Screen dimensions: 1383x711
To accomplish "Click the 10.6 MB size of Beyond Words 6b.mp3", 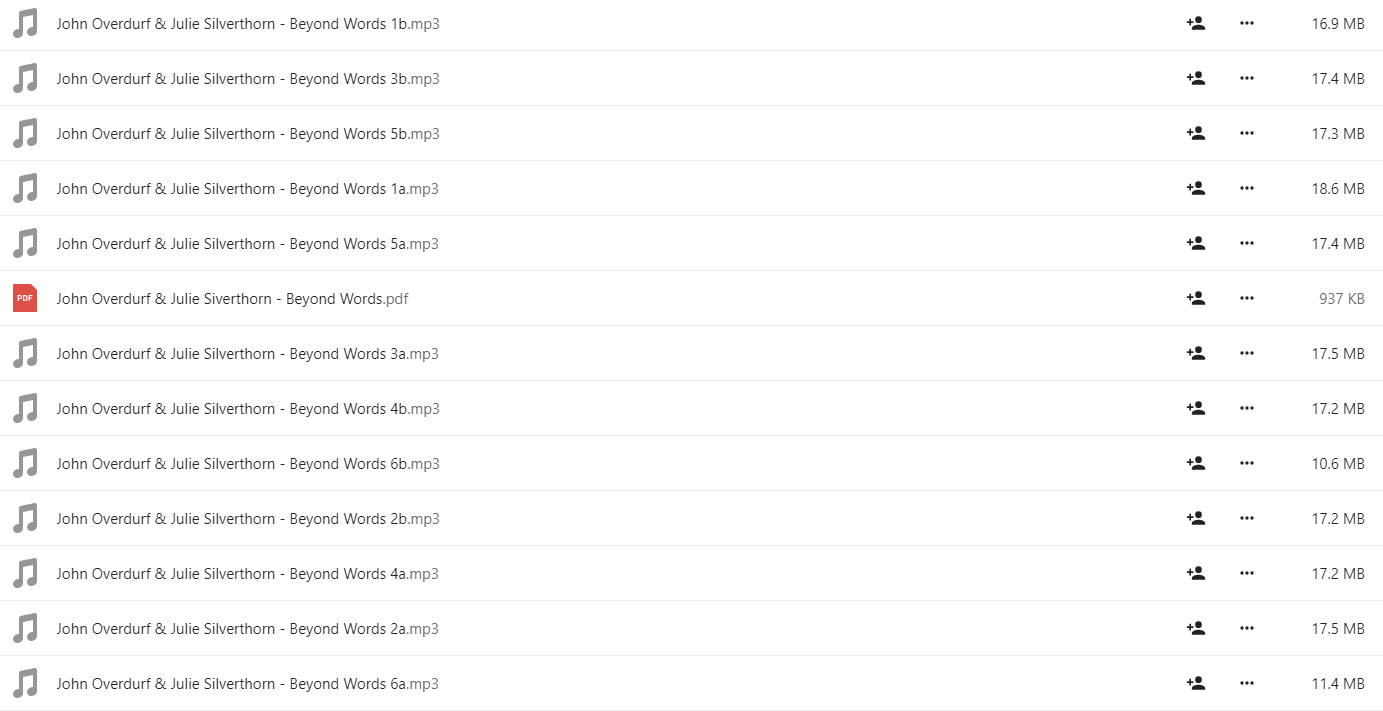I will [x=1338, y=463].
